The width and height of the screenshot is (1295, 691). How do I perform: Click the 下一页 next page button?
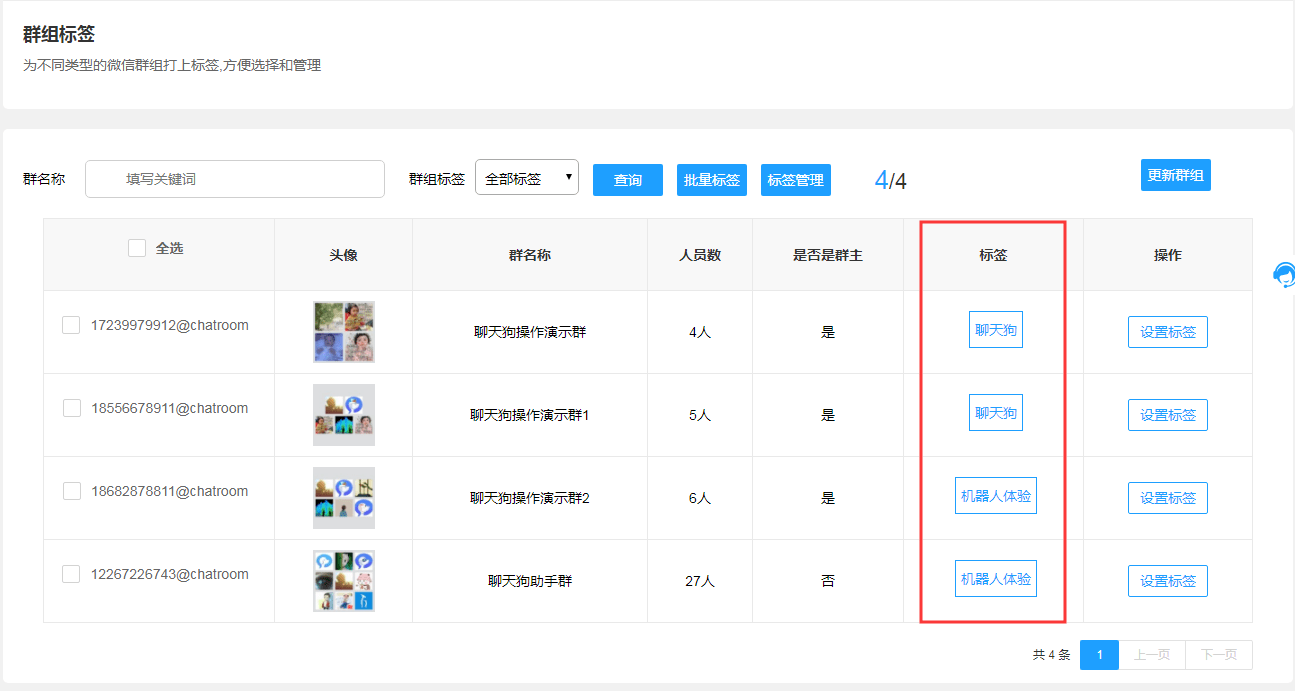click(1219, 655)
